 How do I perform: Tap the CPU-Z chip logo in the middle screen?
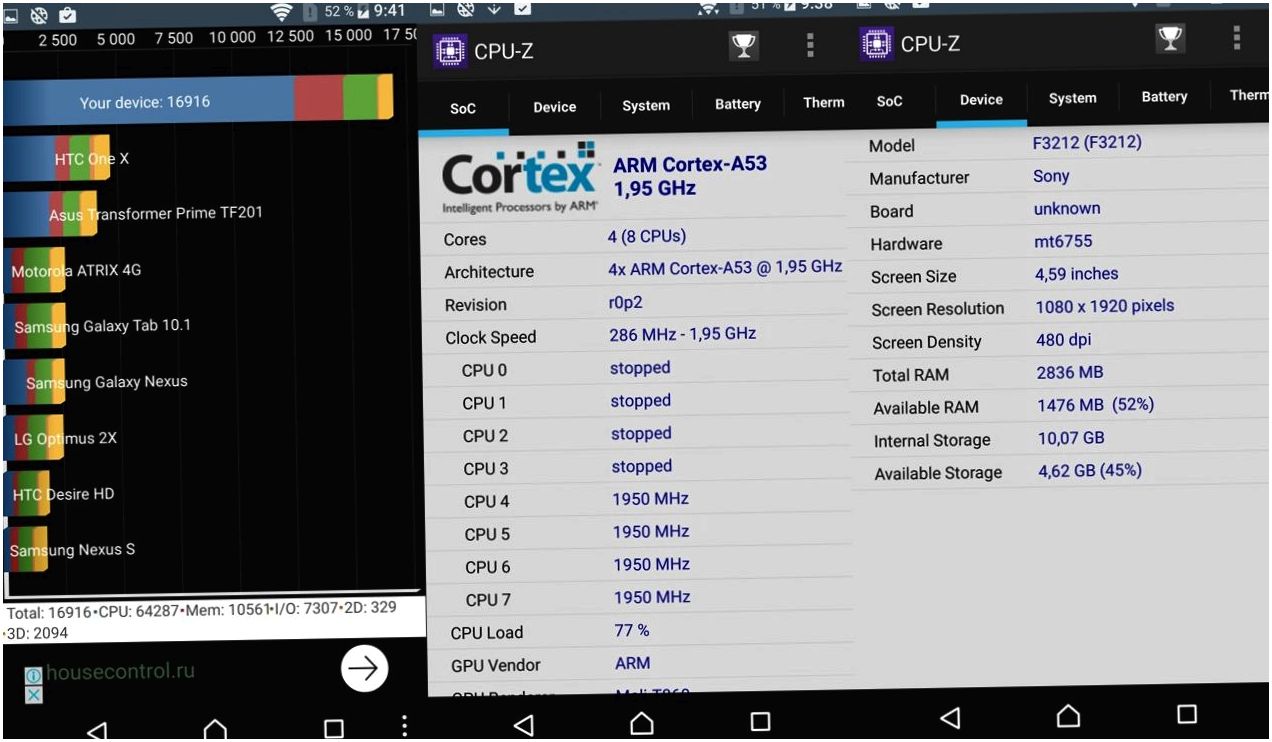click(x=450, y=50)
